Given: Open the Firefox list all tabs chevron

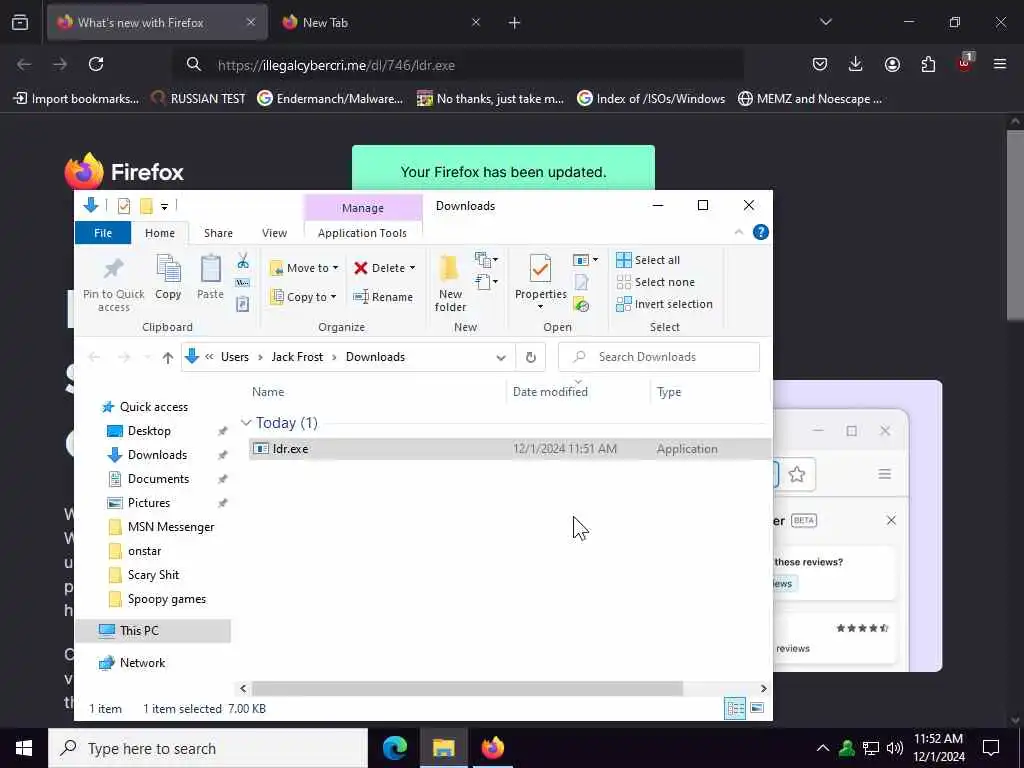Looking at the screenshot, I should tap(825, 22).
